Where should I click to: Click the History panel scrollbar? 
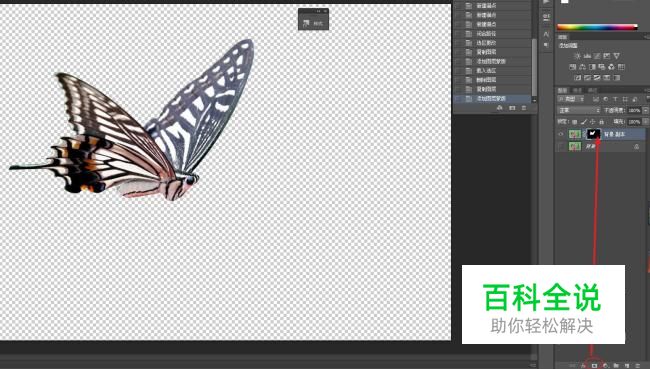(534, 68)
